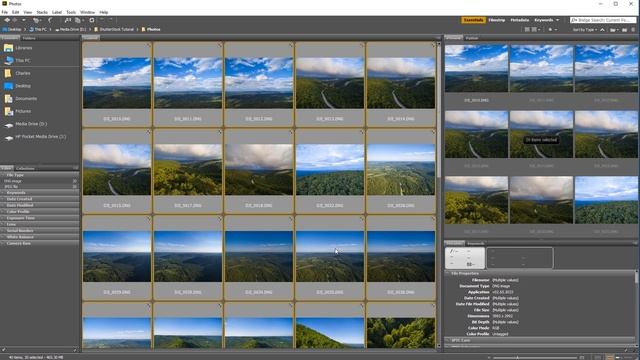
Task: Open Media Drive (D:) in Favorites
Action: pos(31,124)
